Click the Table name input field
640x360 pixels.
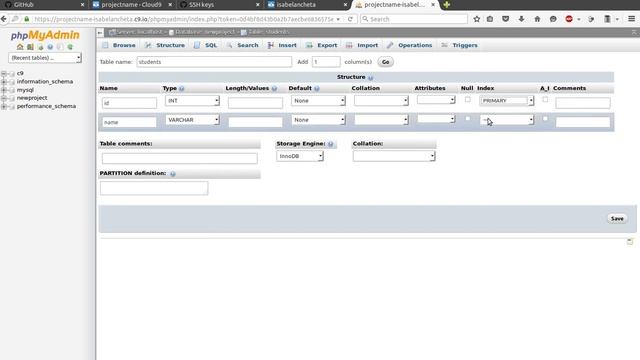(214, 62)
